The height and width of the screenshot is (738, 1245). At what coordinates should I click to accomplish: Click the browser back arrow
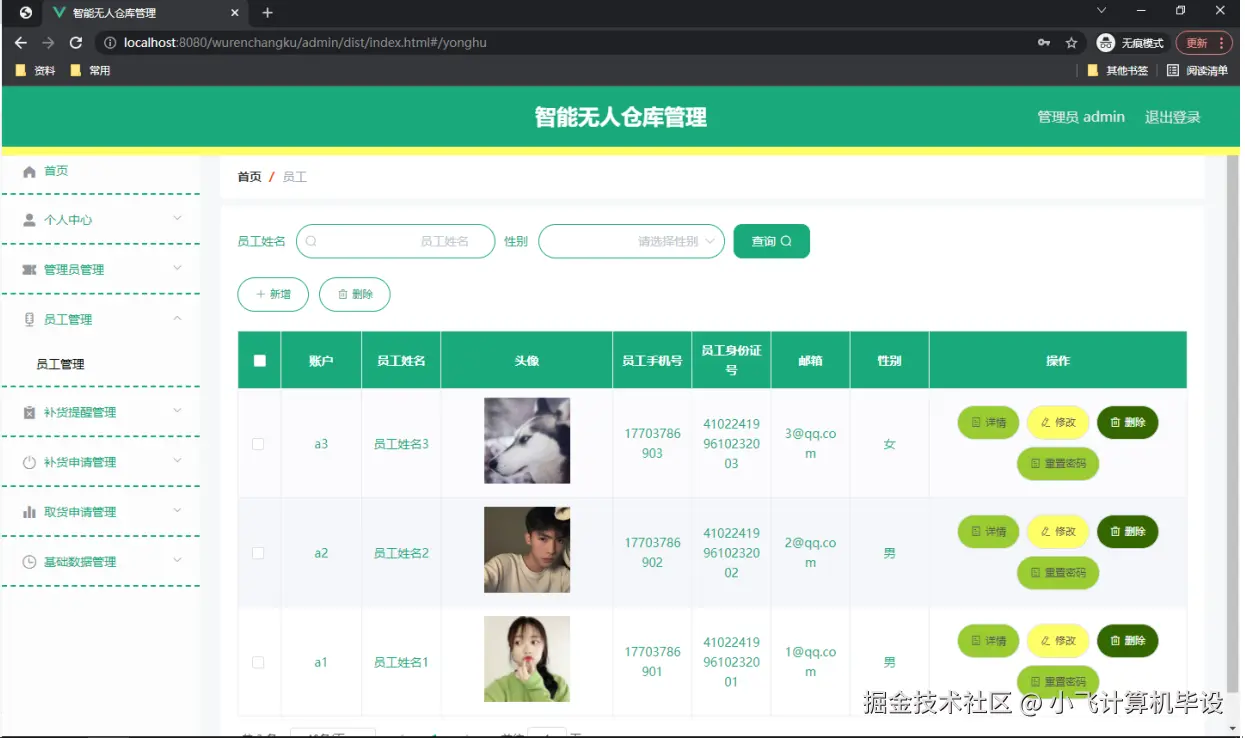coord(20,43)
